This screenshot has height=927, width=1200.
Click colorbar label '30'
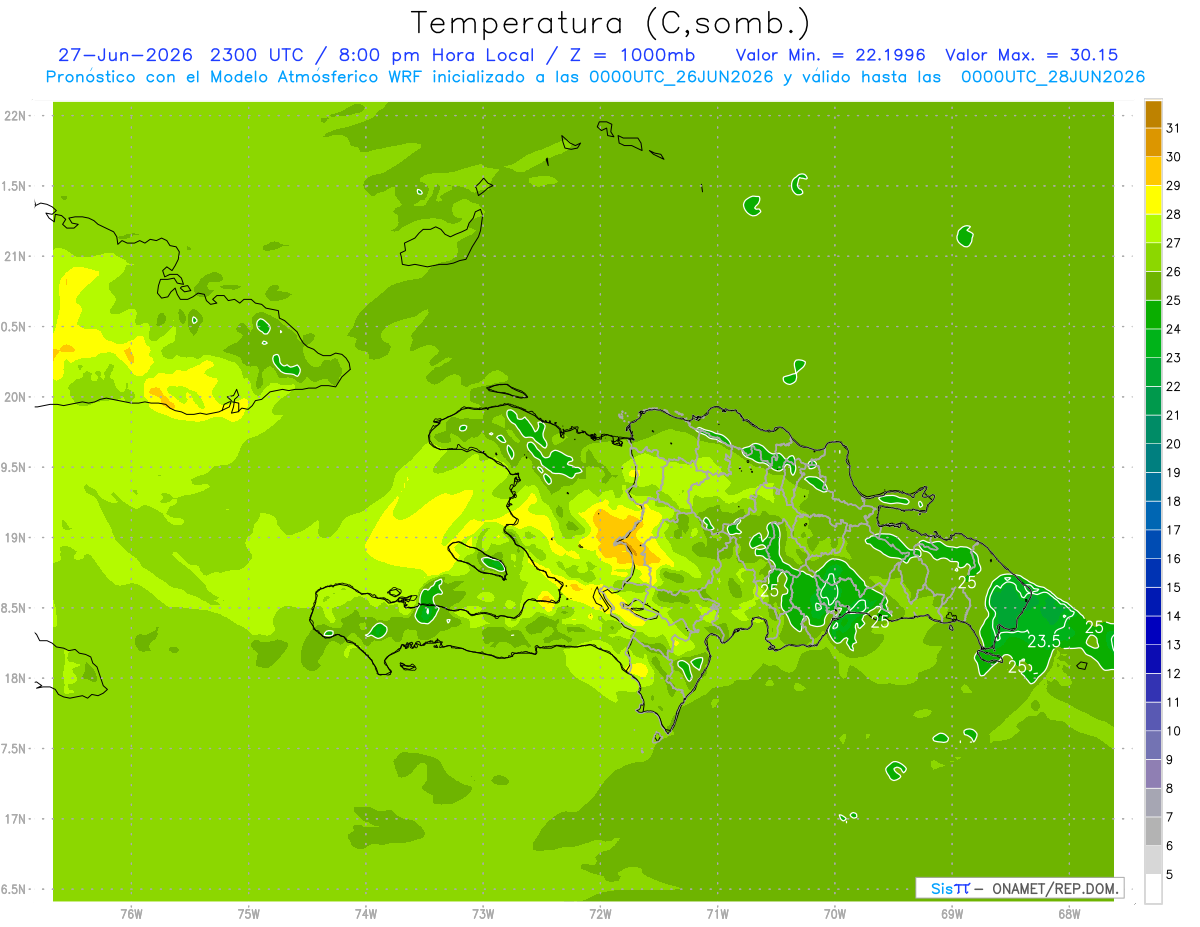1174,157
